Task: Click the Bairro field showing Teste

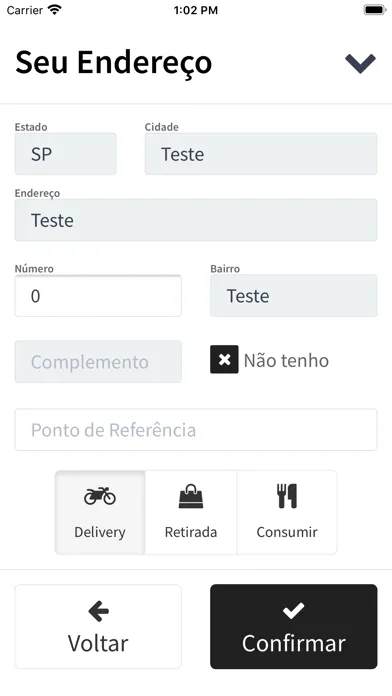Action: (x=293, y=296)
